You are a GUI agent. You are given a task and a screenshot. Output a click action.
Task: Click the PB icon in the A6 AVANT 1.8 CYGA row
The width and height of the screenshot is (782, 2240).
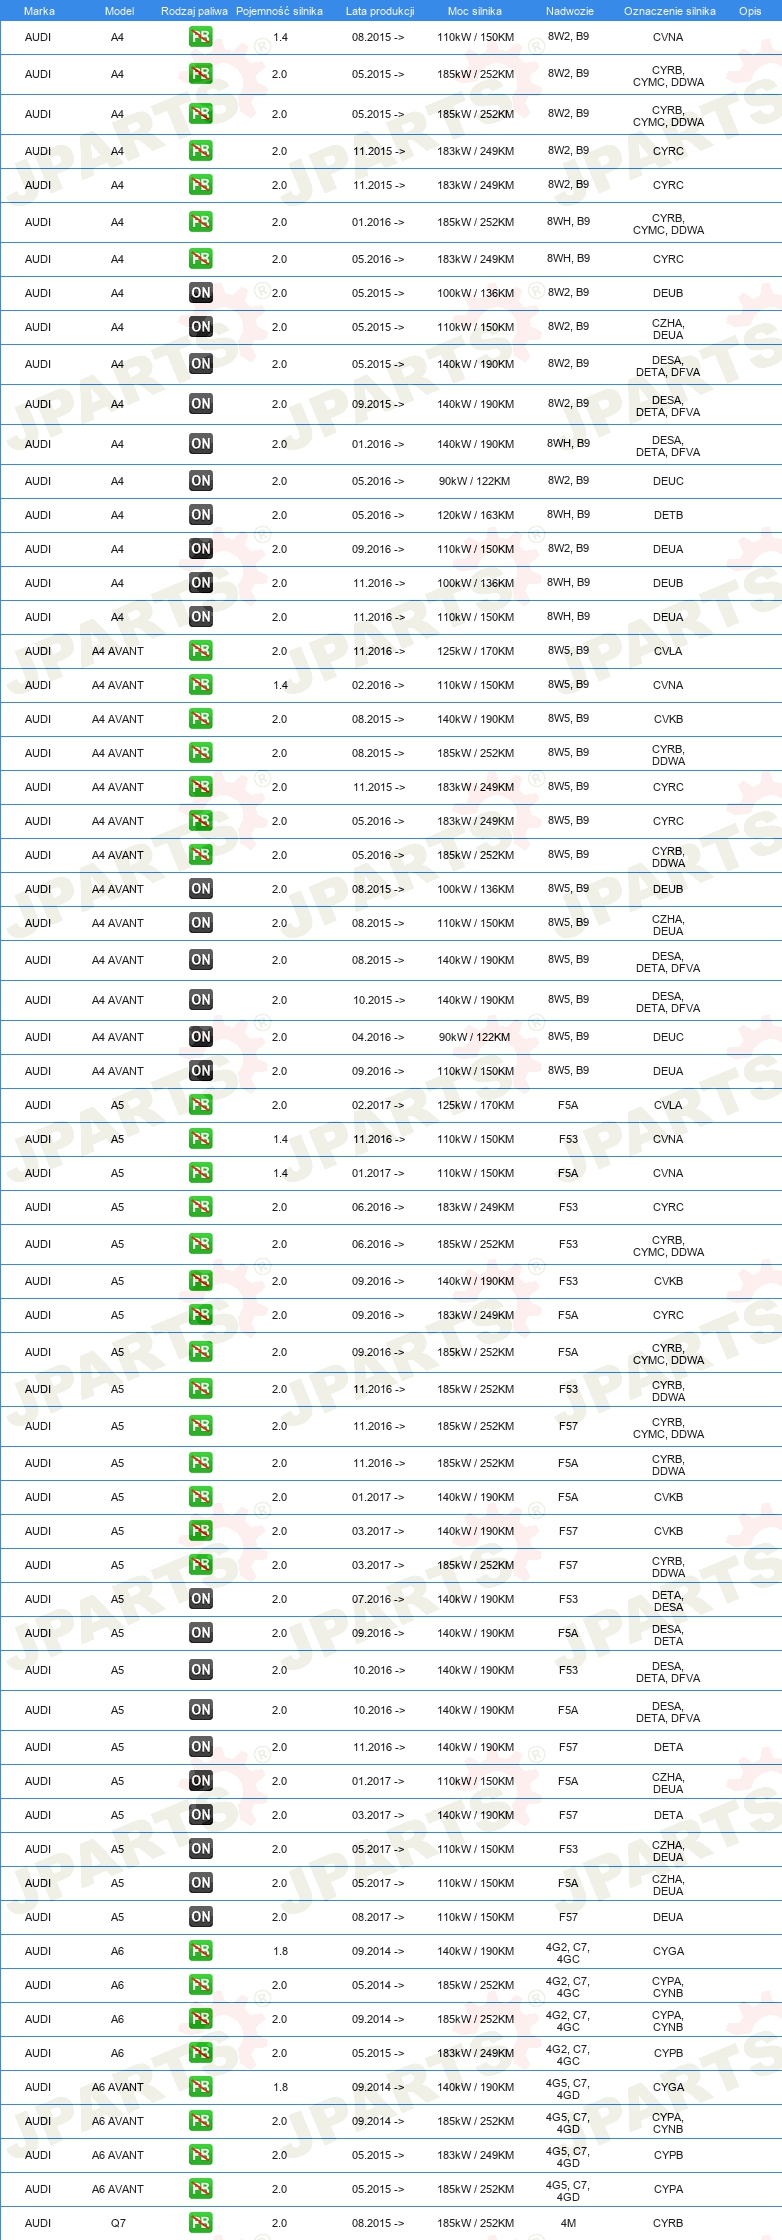point(200,2087)
